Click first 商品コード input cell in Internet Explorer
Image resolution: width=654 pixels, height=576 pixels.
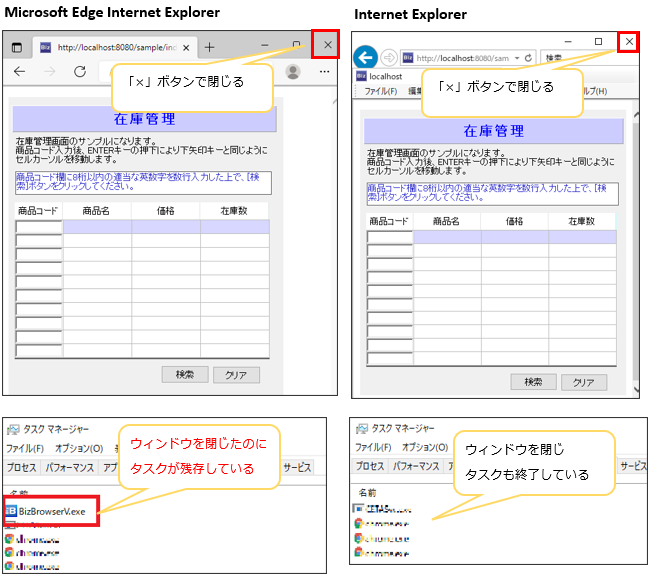coord(390,237)
